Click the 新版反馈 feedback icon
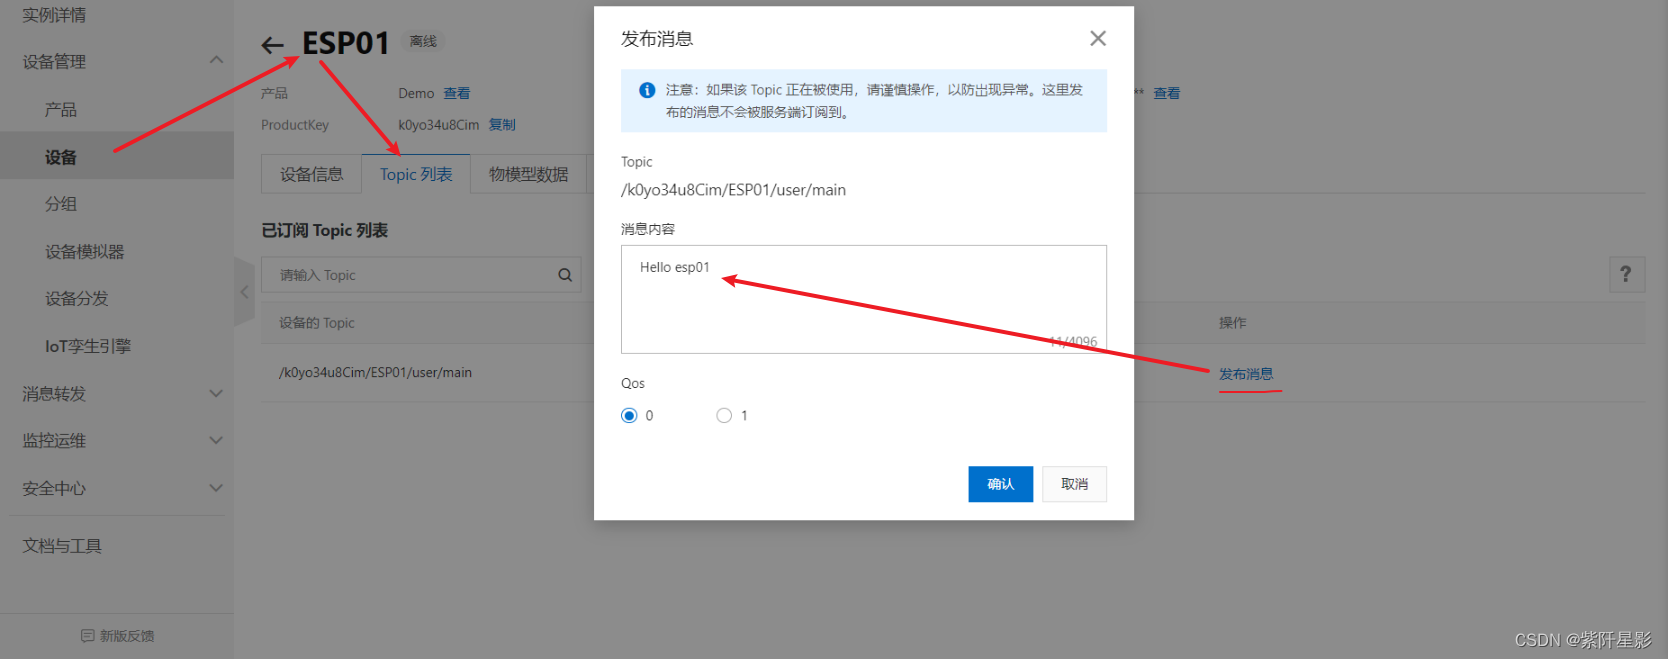1668x659 pixels. tap(88, 636)
